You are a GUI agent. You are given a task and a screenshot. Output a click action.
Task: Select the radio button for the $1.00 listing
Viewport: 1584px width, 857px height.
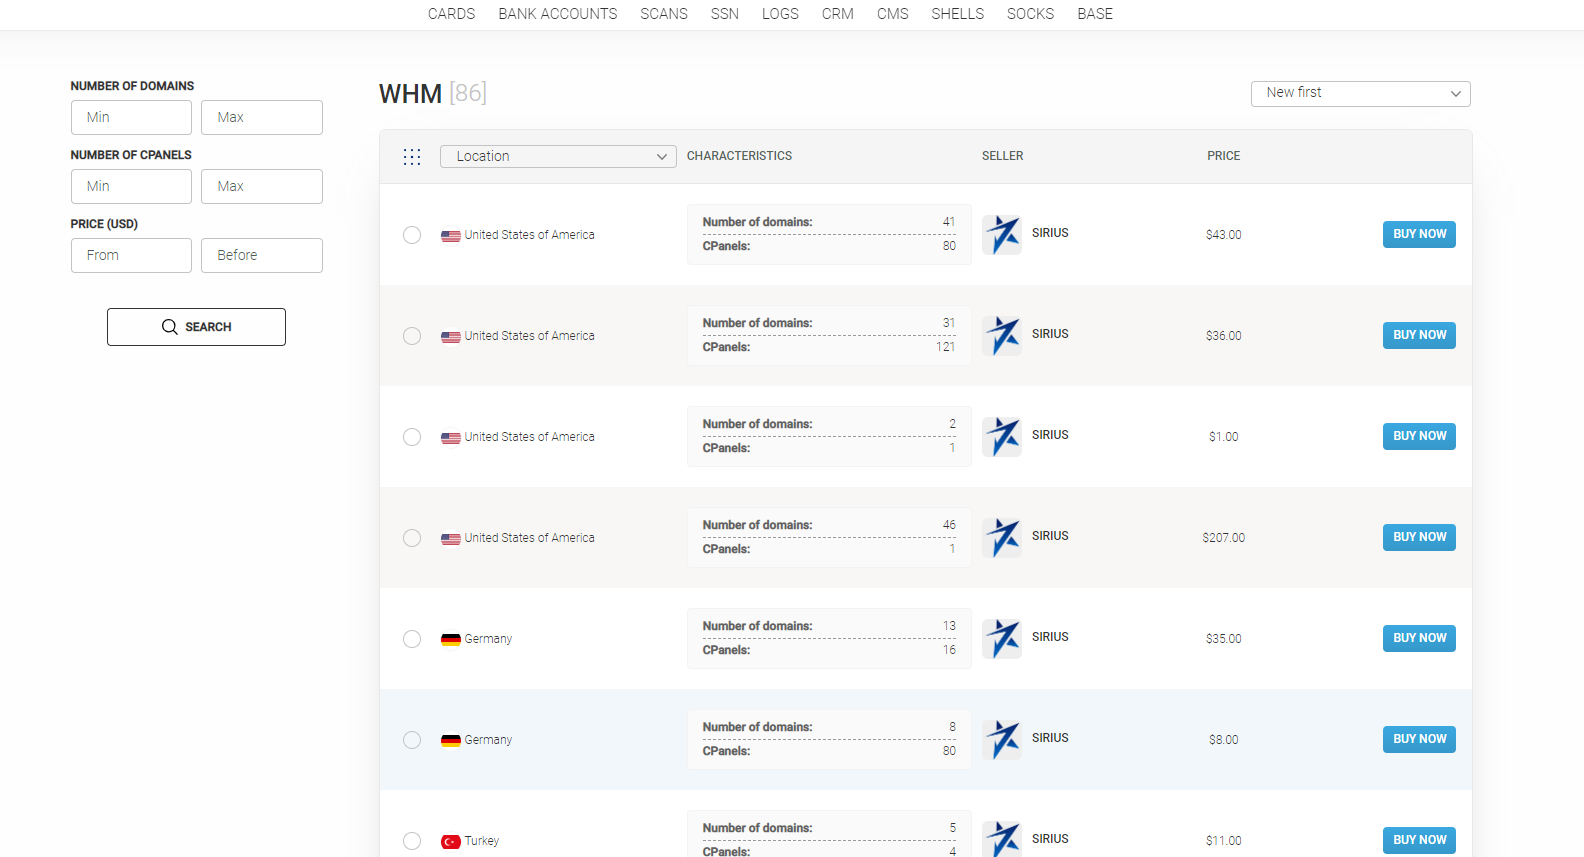pos(412,437)
